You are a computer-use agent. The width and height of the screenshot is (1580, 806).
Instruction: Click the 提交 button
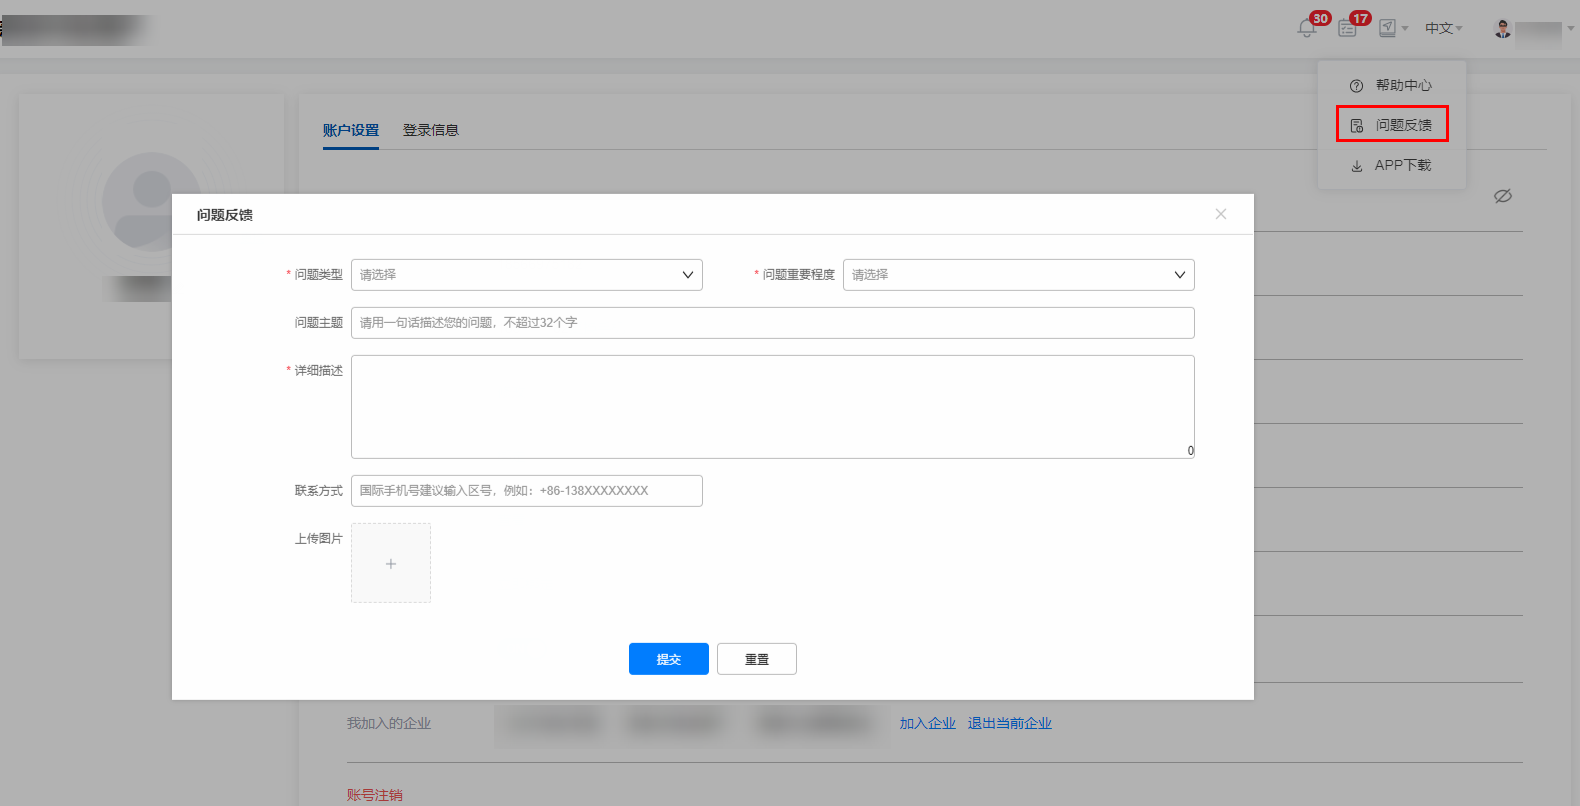point(669,659)
